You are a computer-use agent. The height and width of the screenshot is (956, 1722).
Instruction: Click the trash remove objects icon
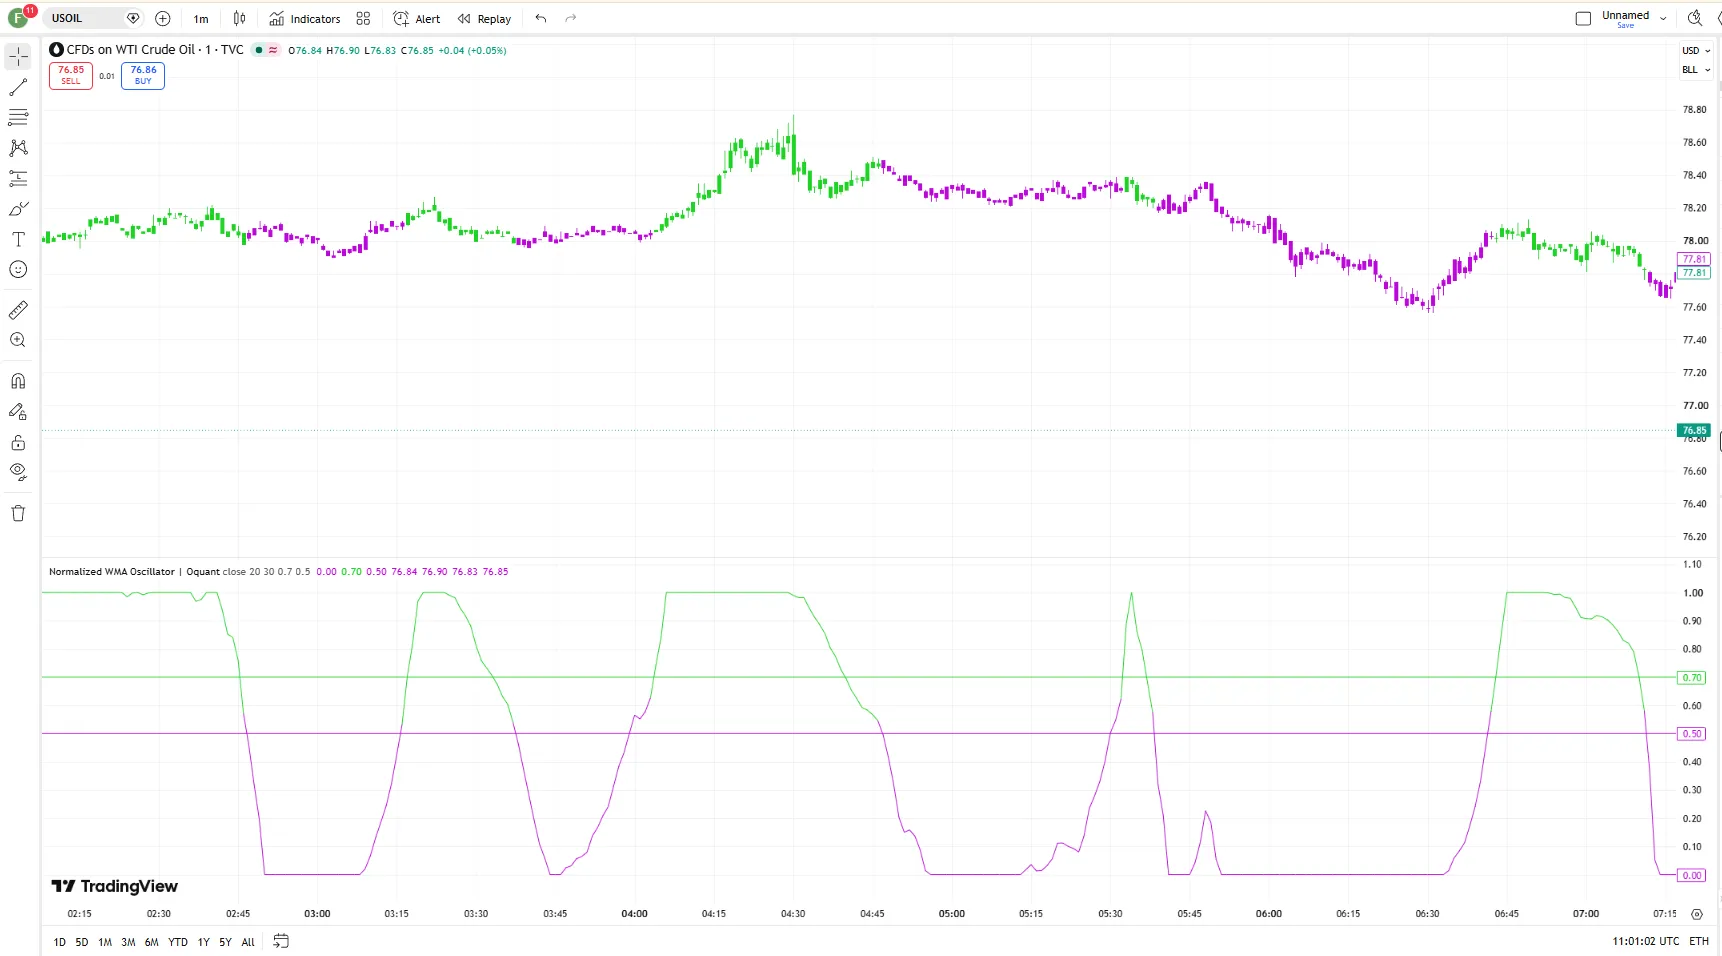click(x=18, y=513)
